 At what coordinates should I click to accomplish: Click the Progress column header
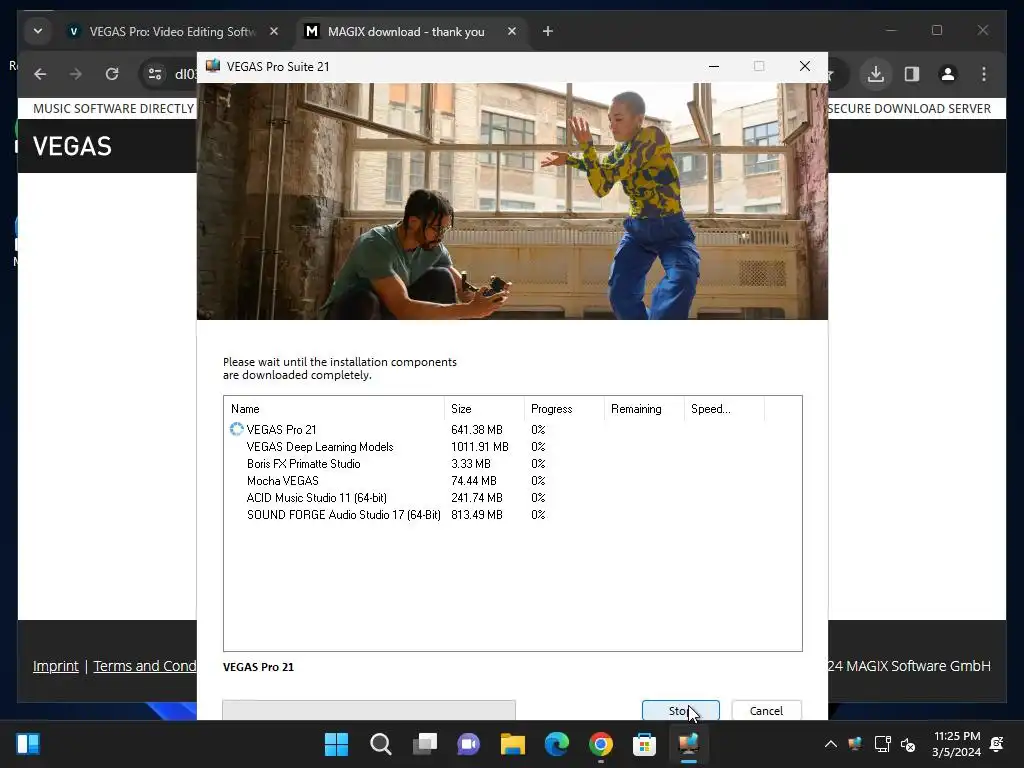[564, 409]
